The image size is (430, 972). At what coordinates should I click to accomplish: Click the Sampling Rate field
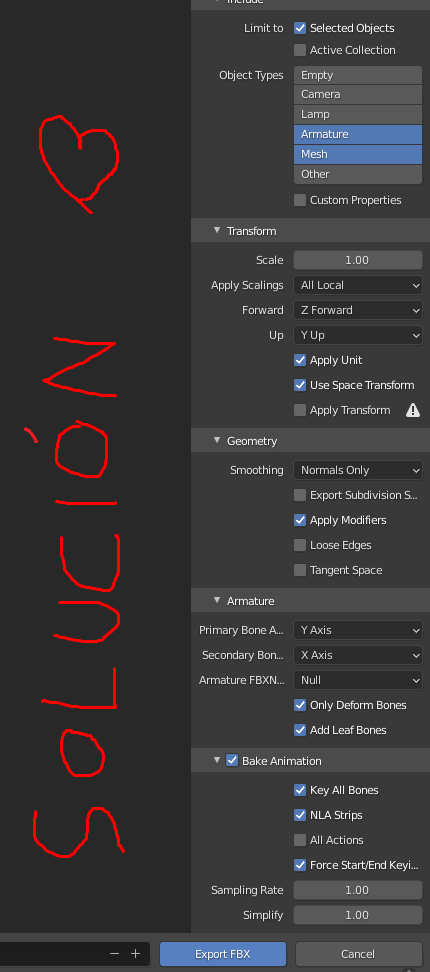click(x=358, y=890)
